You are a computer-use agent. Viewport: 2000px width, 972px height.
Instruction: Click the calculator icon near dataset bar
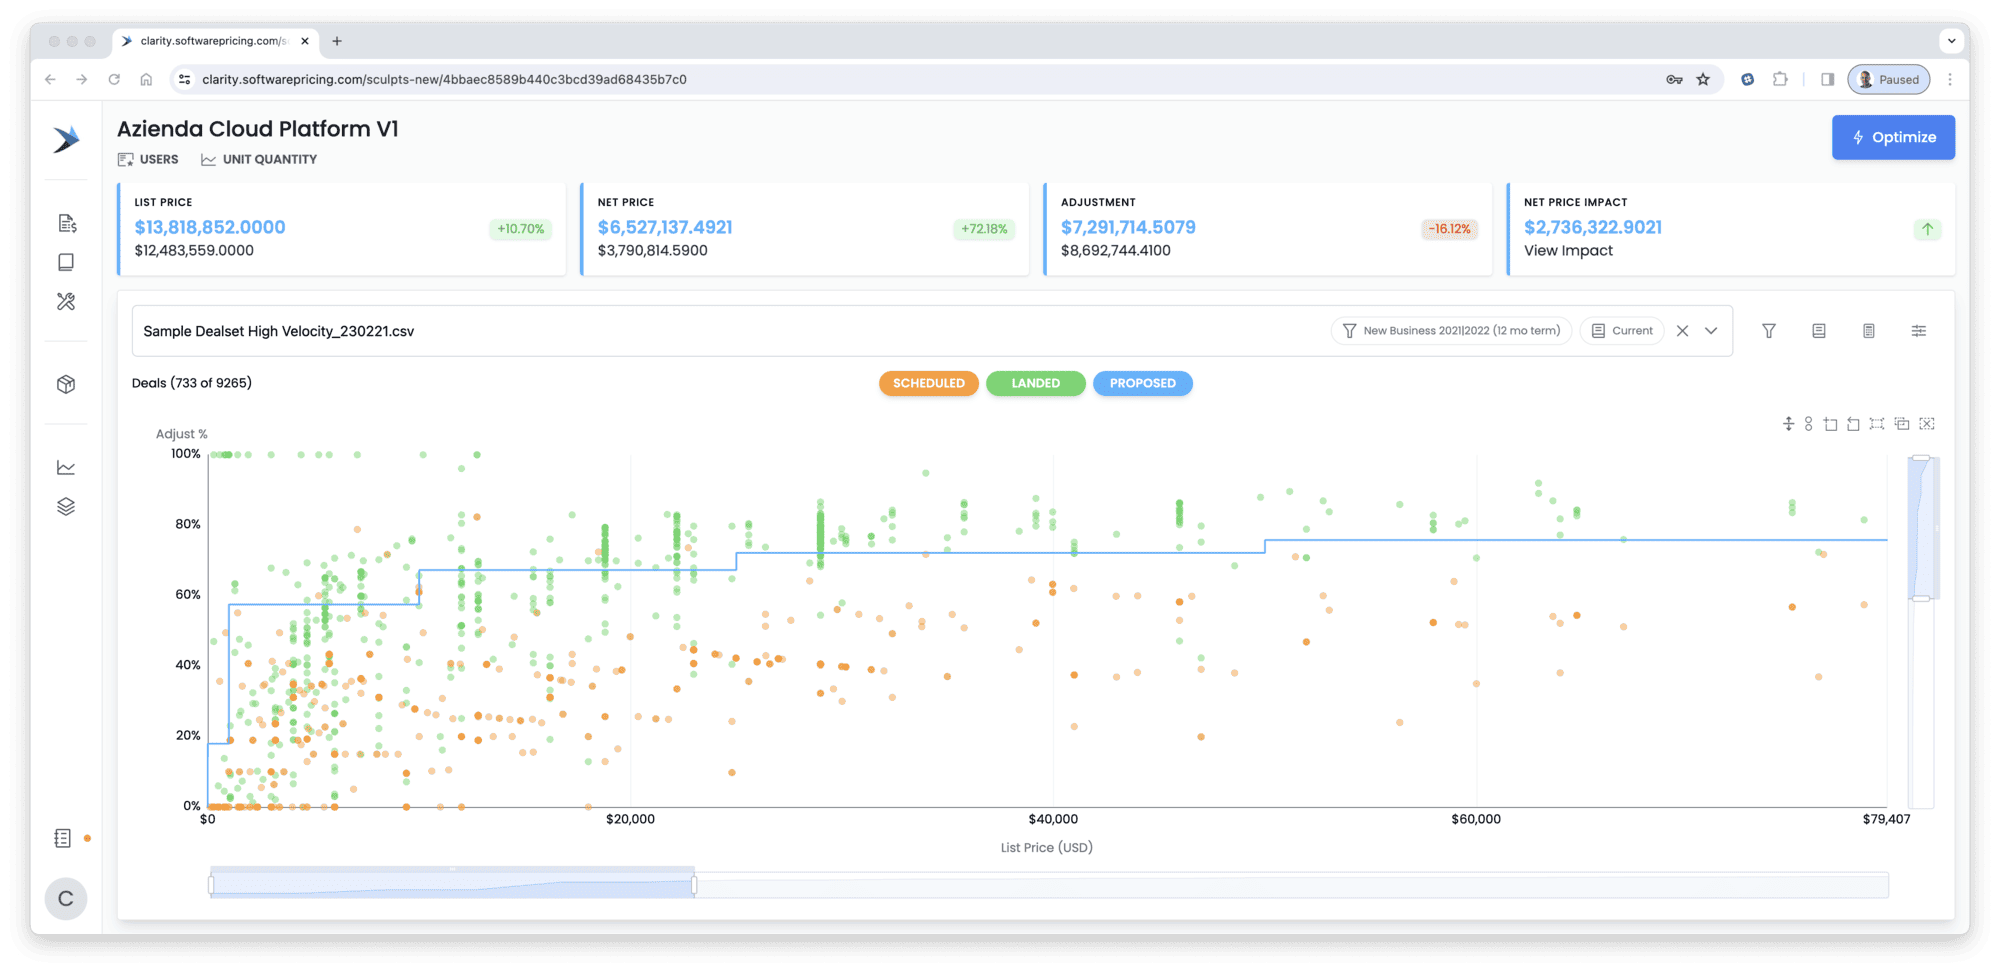[x=1869, y=331]
